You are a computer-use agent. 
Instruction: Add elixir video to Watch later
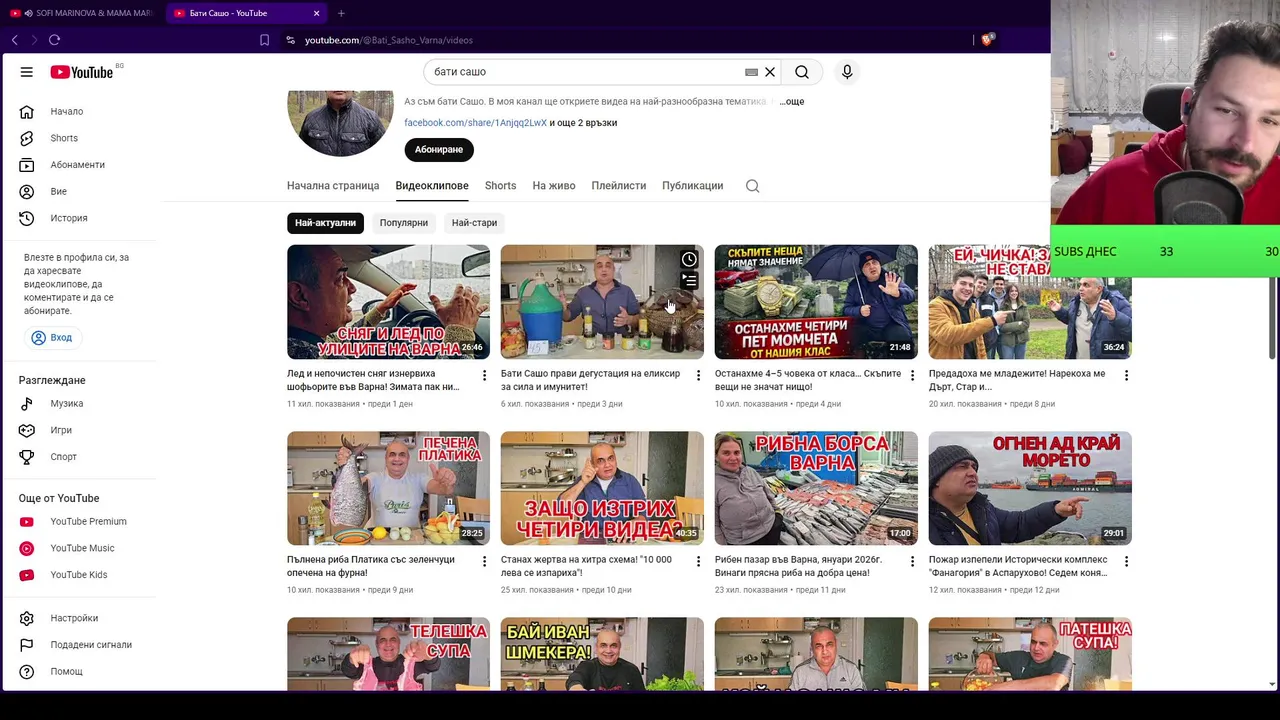(689, 260)
